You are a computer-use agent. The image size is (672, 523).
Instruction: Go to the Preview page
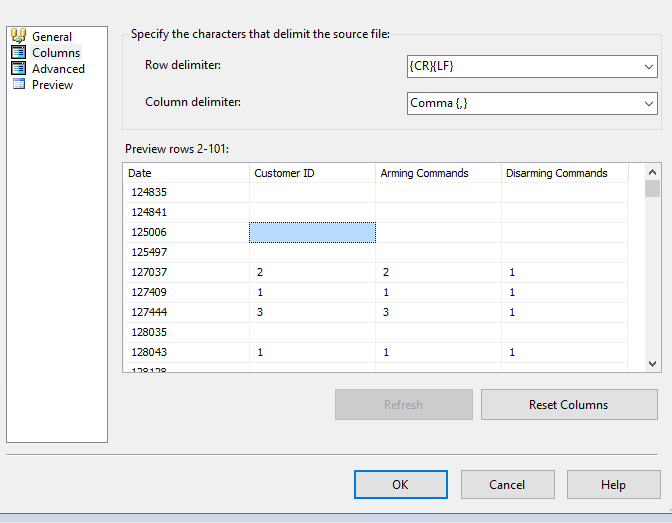click(52, 85)
